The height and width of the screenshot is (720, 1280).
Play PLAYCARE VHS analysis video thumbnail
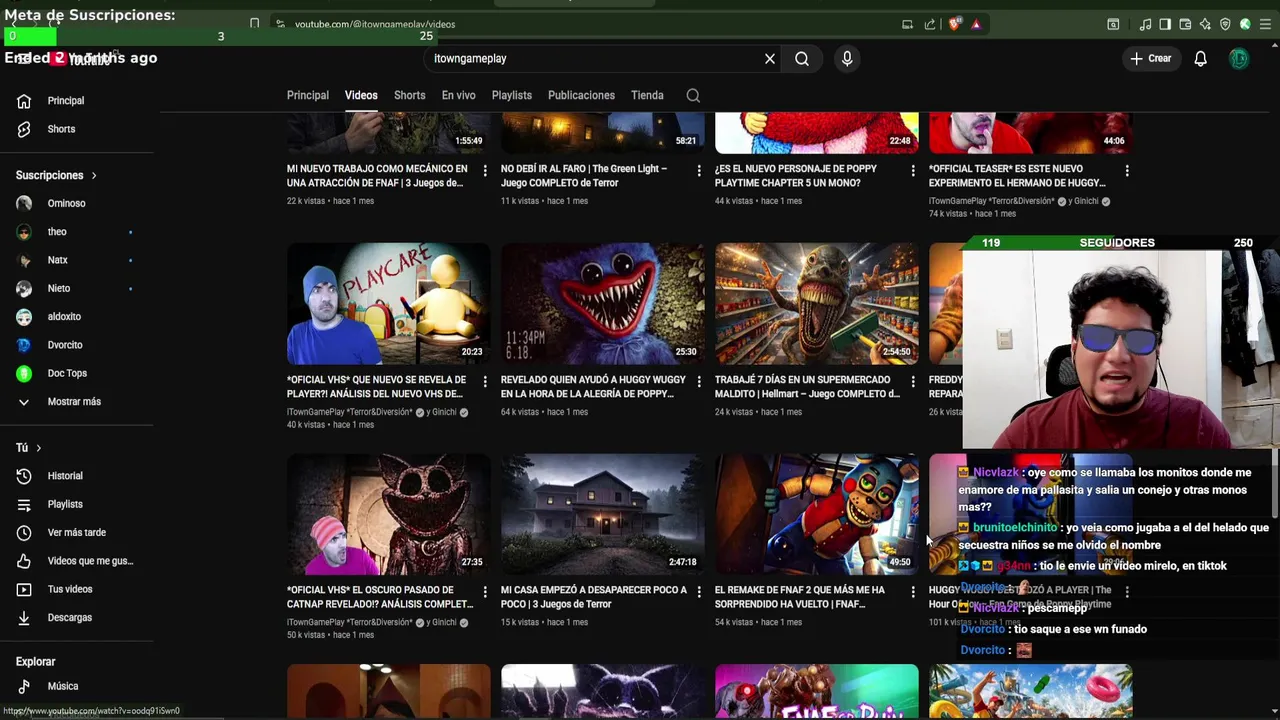389,304
